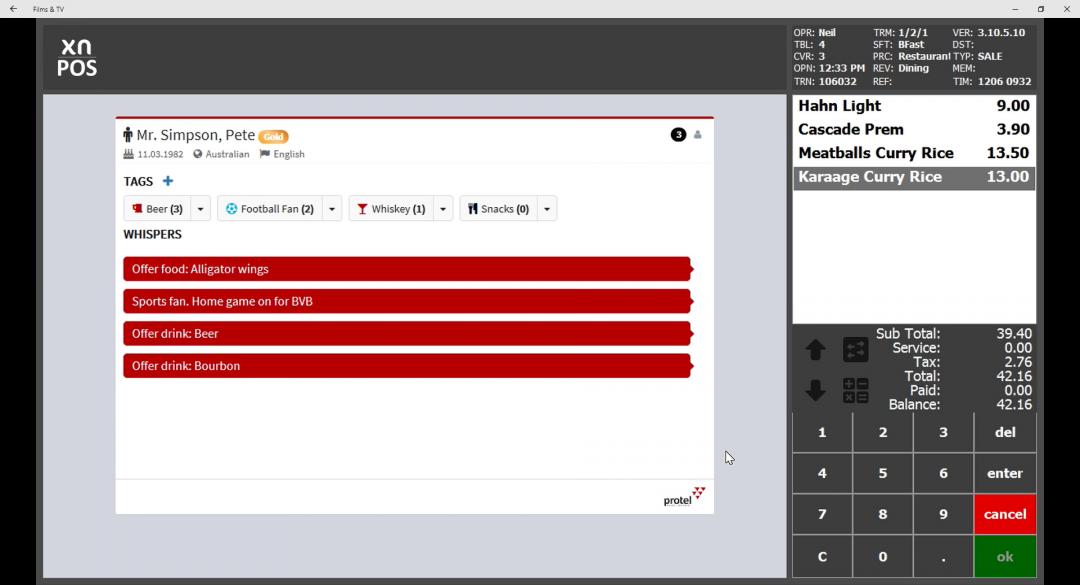
Task: Click the scroll down arrow icon
Action: pos(815,391)
